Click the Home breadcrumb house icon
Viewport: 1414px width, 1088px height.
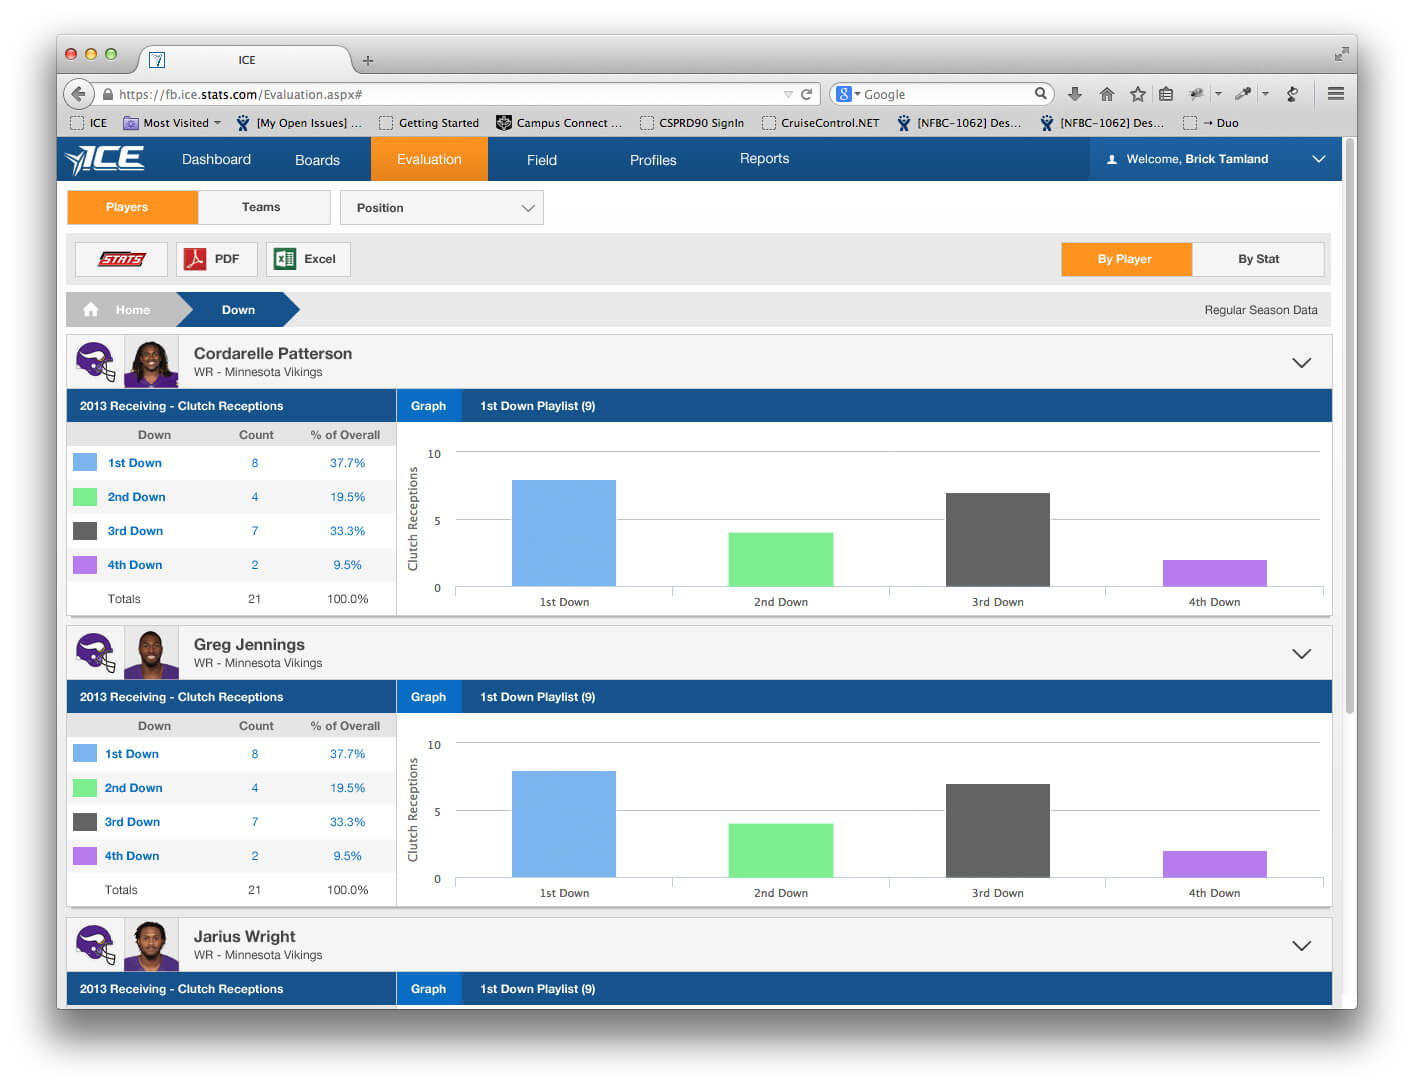[x=91, y=310]
